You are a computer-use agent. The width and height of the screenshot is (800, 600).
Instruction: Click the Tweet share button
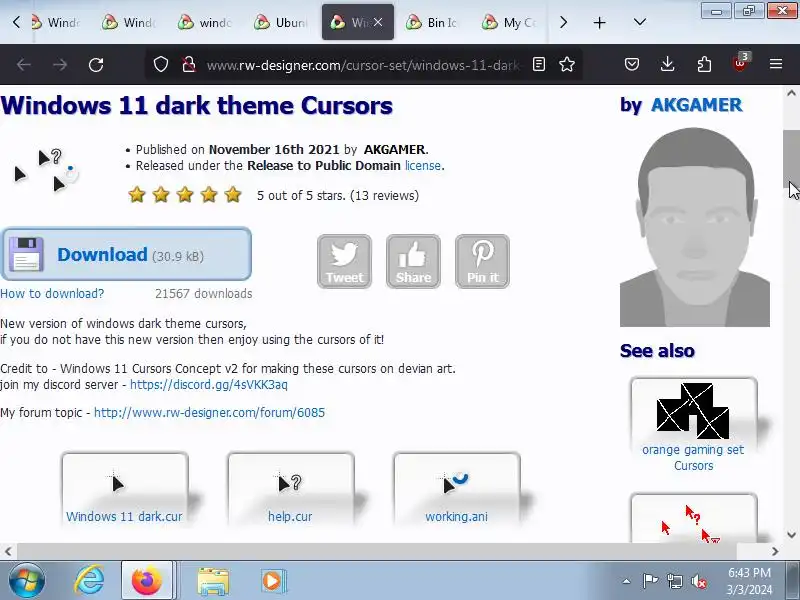pos(344,262)
